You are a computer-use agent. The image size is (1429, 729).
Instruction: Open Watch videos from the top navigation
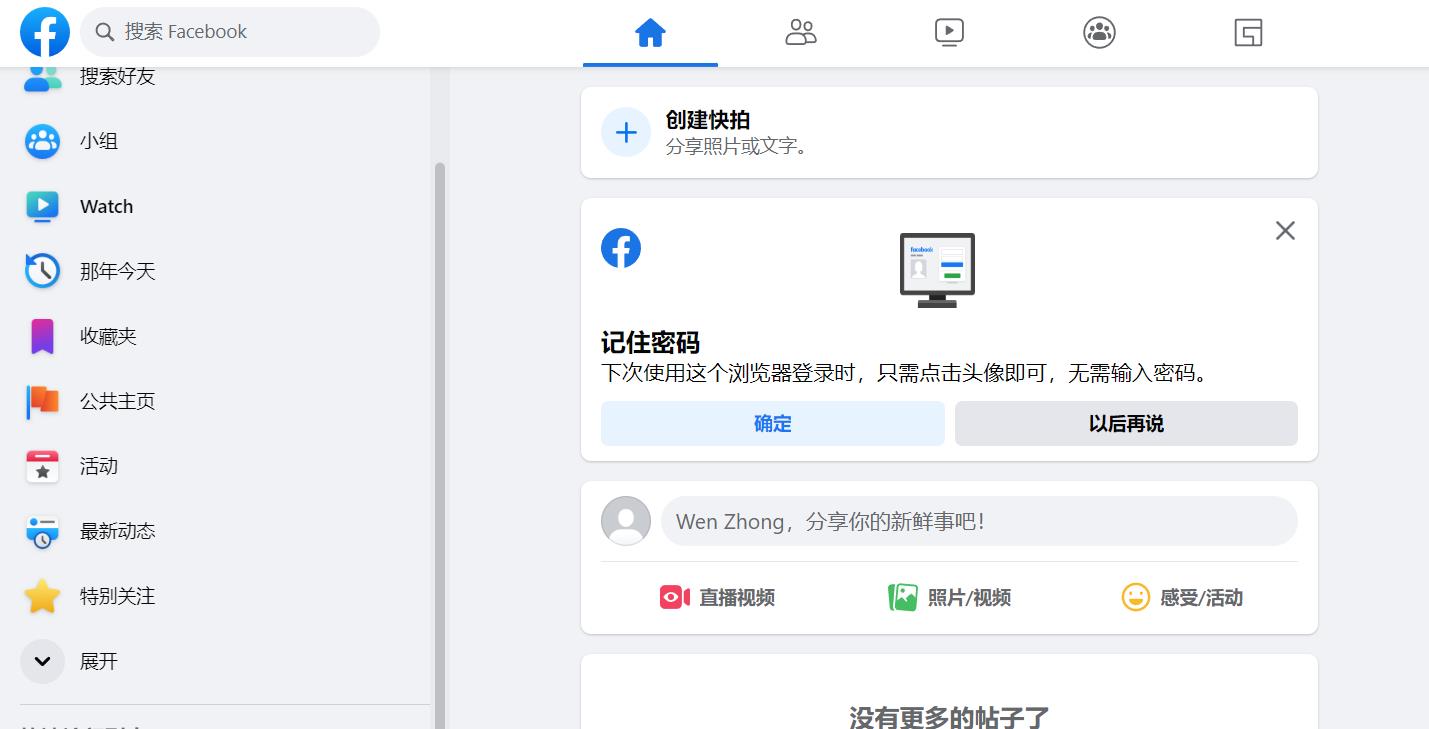948,31
